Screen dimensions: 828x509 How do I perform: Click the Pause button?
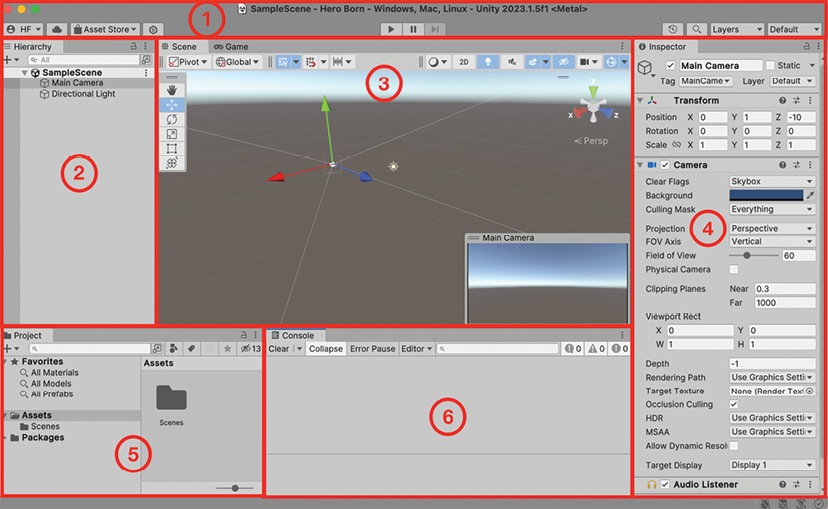pyautogui.click(x=413, y=30)
